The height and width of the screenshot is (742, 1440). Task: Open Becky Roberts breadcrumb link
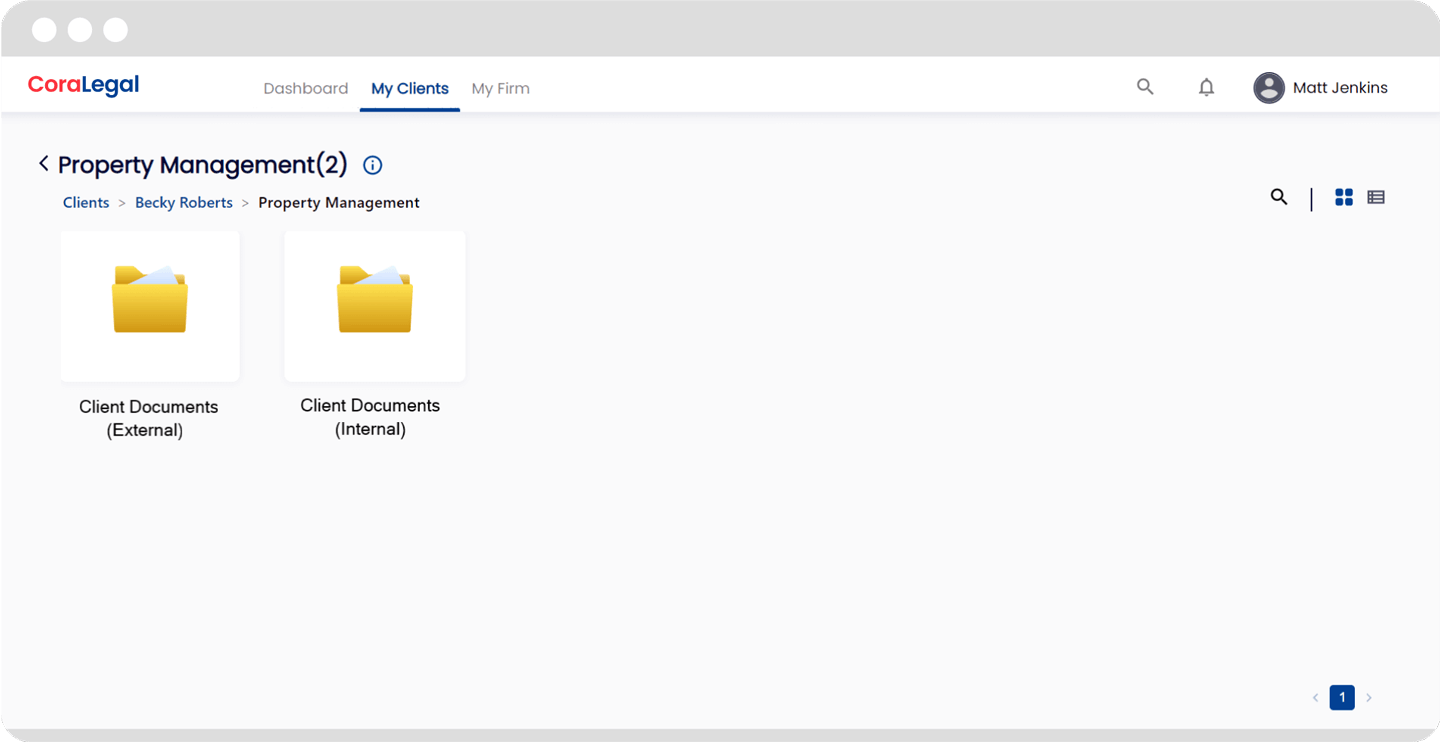tap(184, 203)
